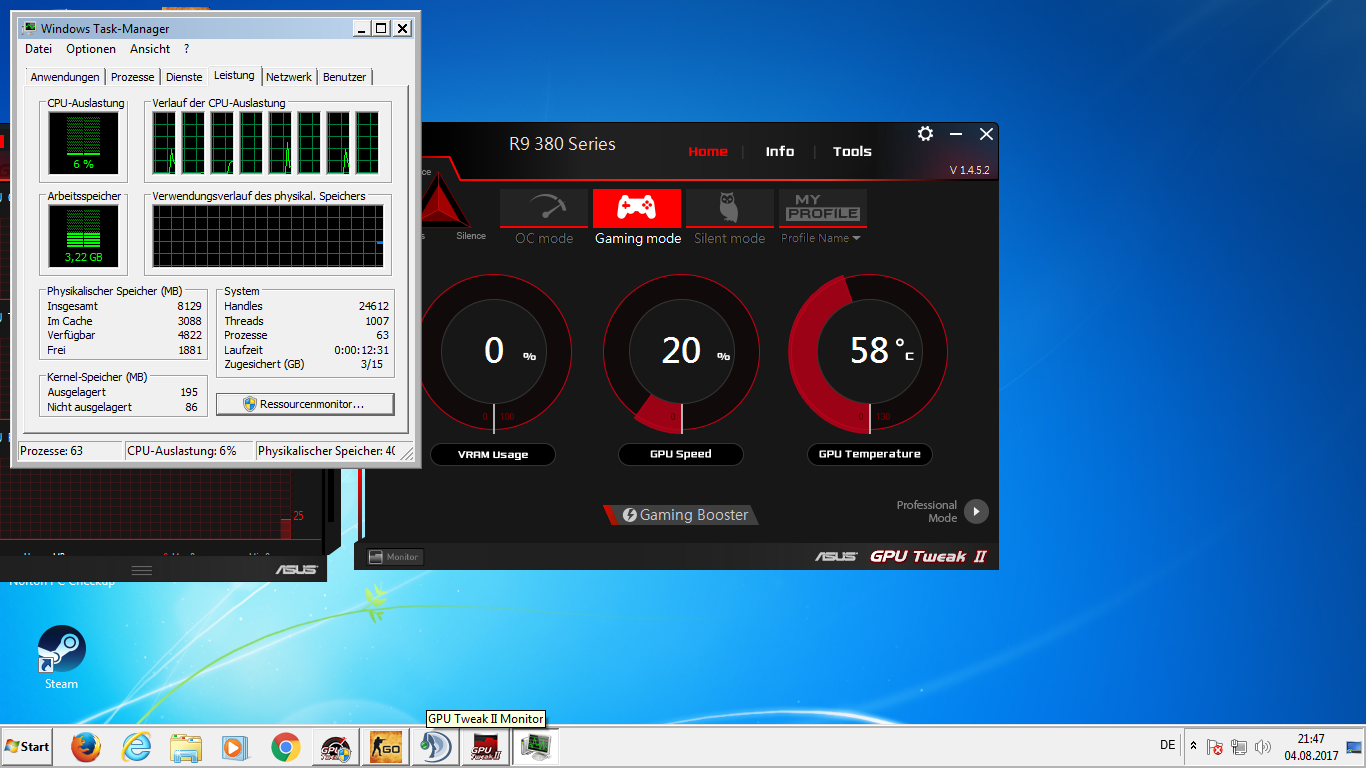Click 'Prozesse: 63' in the status bar
Viewport: 1366px width, 768px height.
tap(51, 451)
